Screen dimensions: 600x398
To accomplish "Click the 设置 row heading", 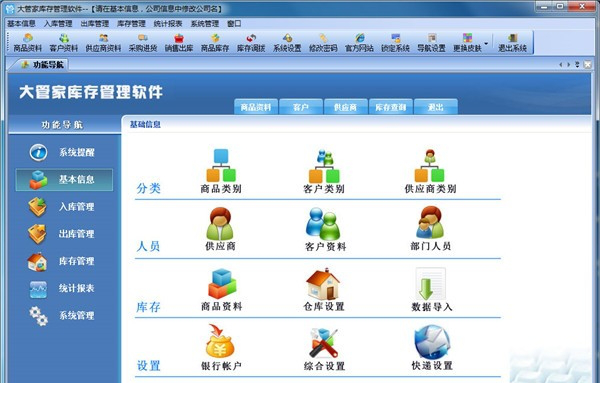I will coord(148,366).
